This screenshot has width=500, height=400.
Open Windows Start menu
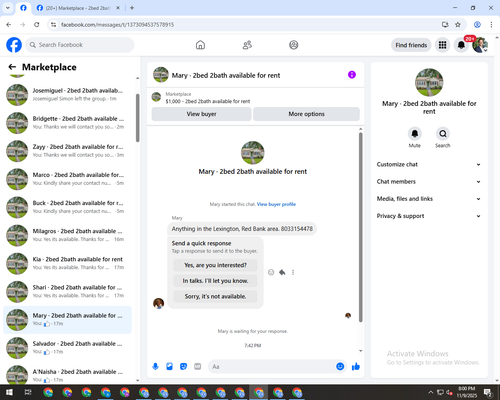9,392
